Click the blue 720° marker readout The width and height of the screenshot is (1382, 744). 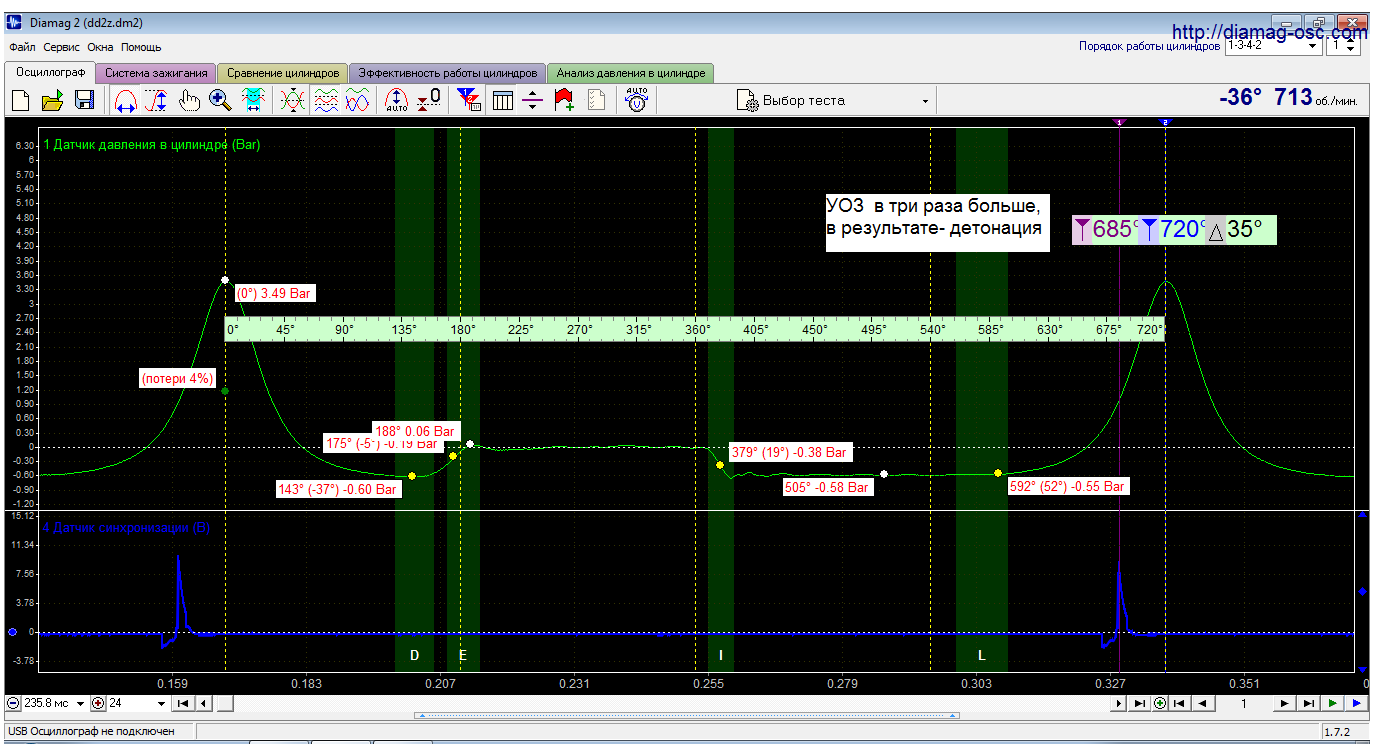[1172, 229]
